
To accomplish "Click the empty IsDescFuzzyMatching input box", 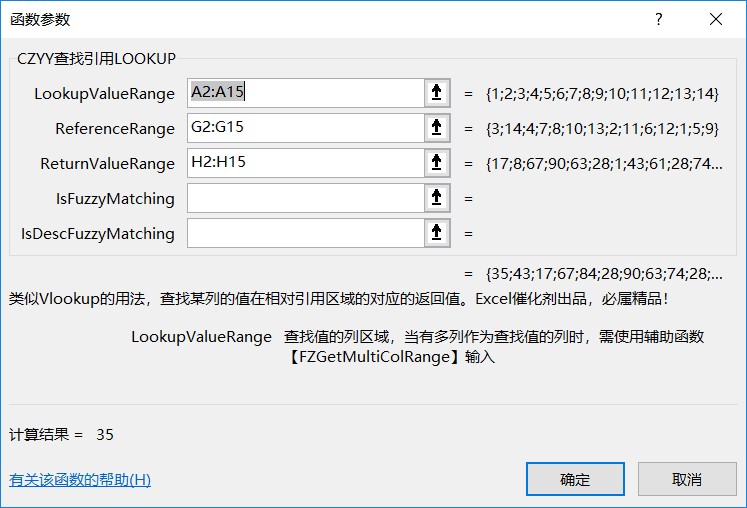I will (305, 234).
